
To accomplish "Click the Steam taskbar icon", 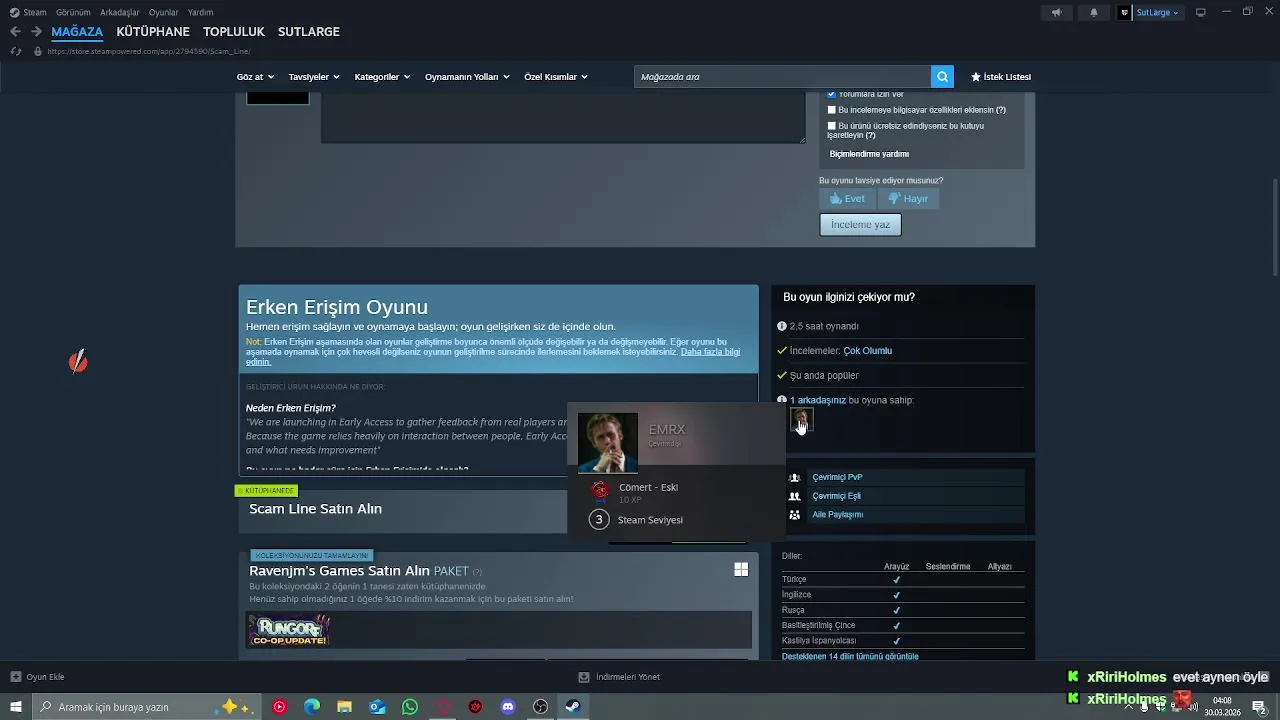I will (573, 707).
